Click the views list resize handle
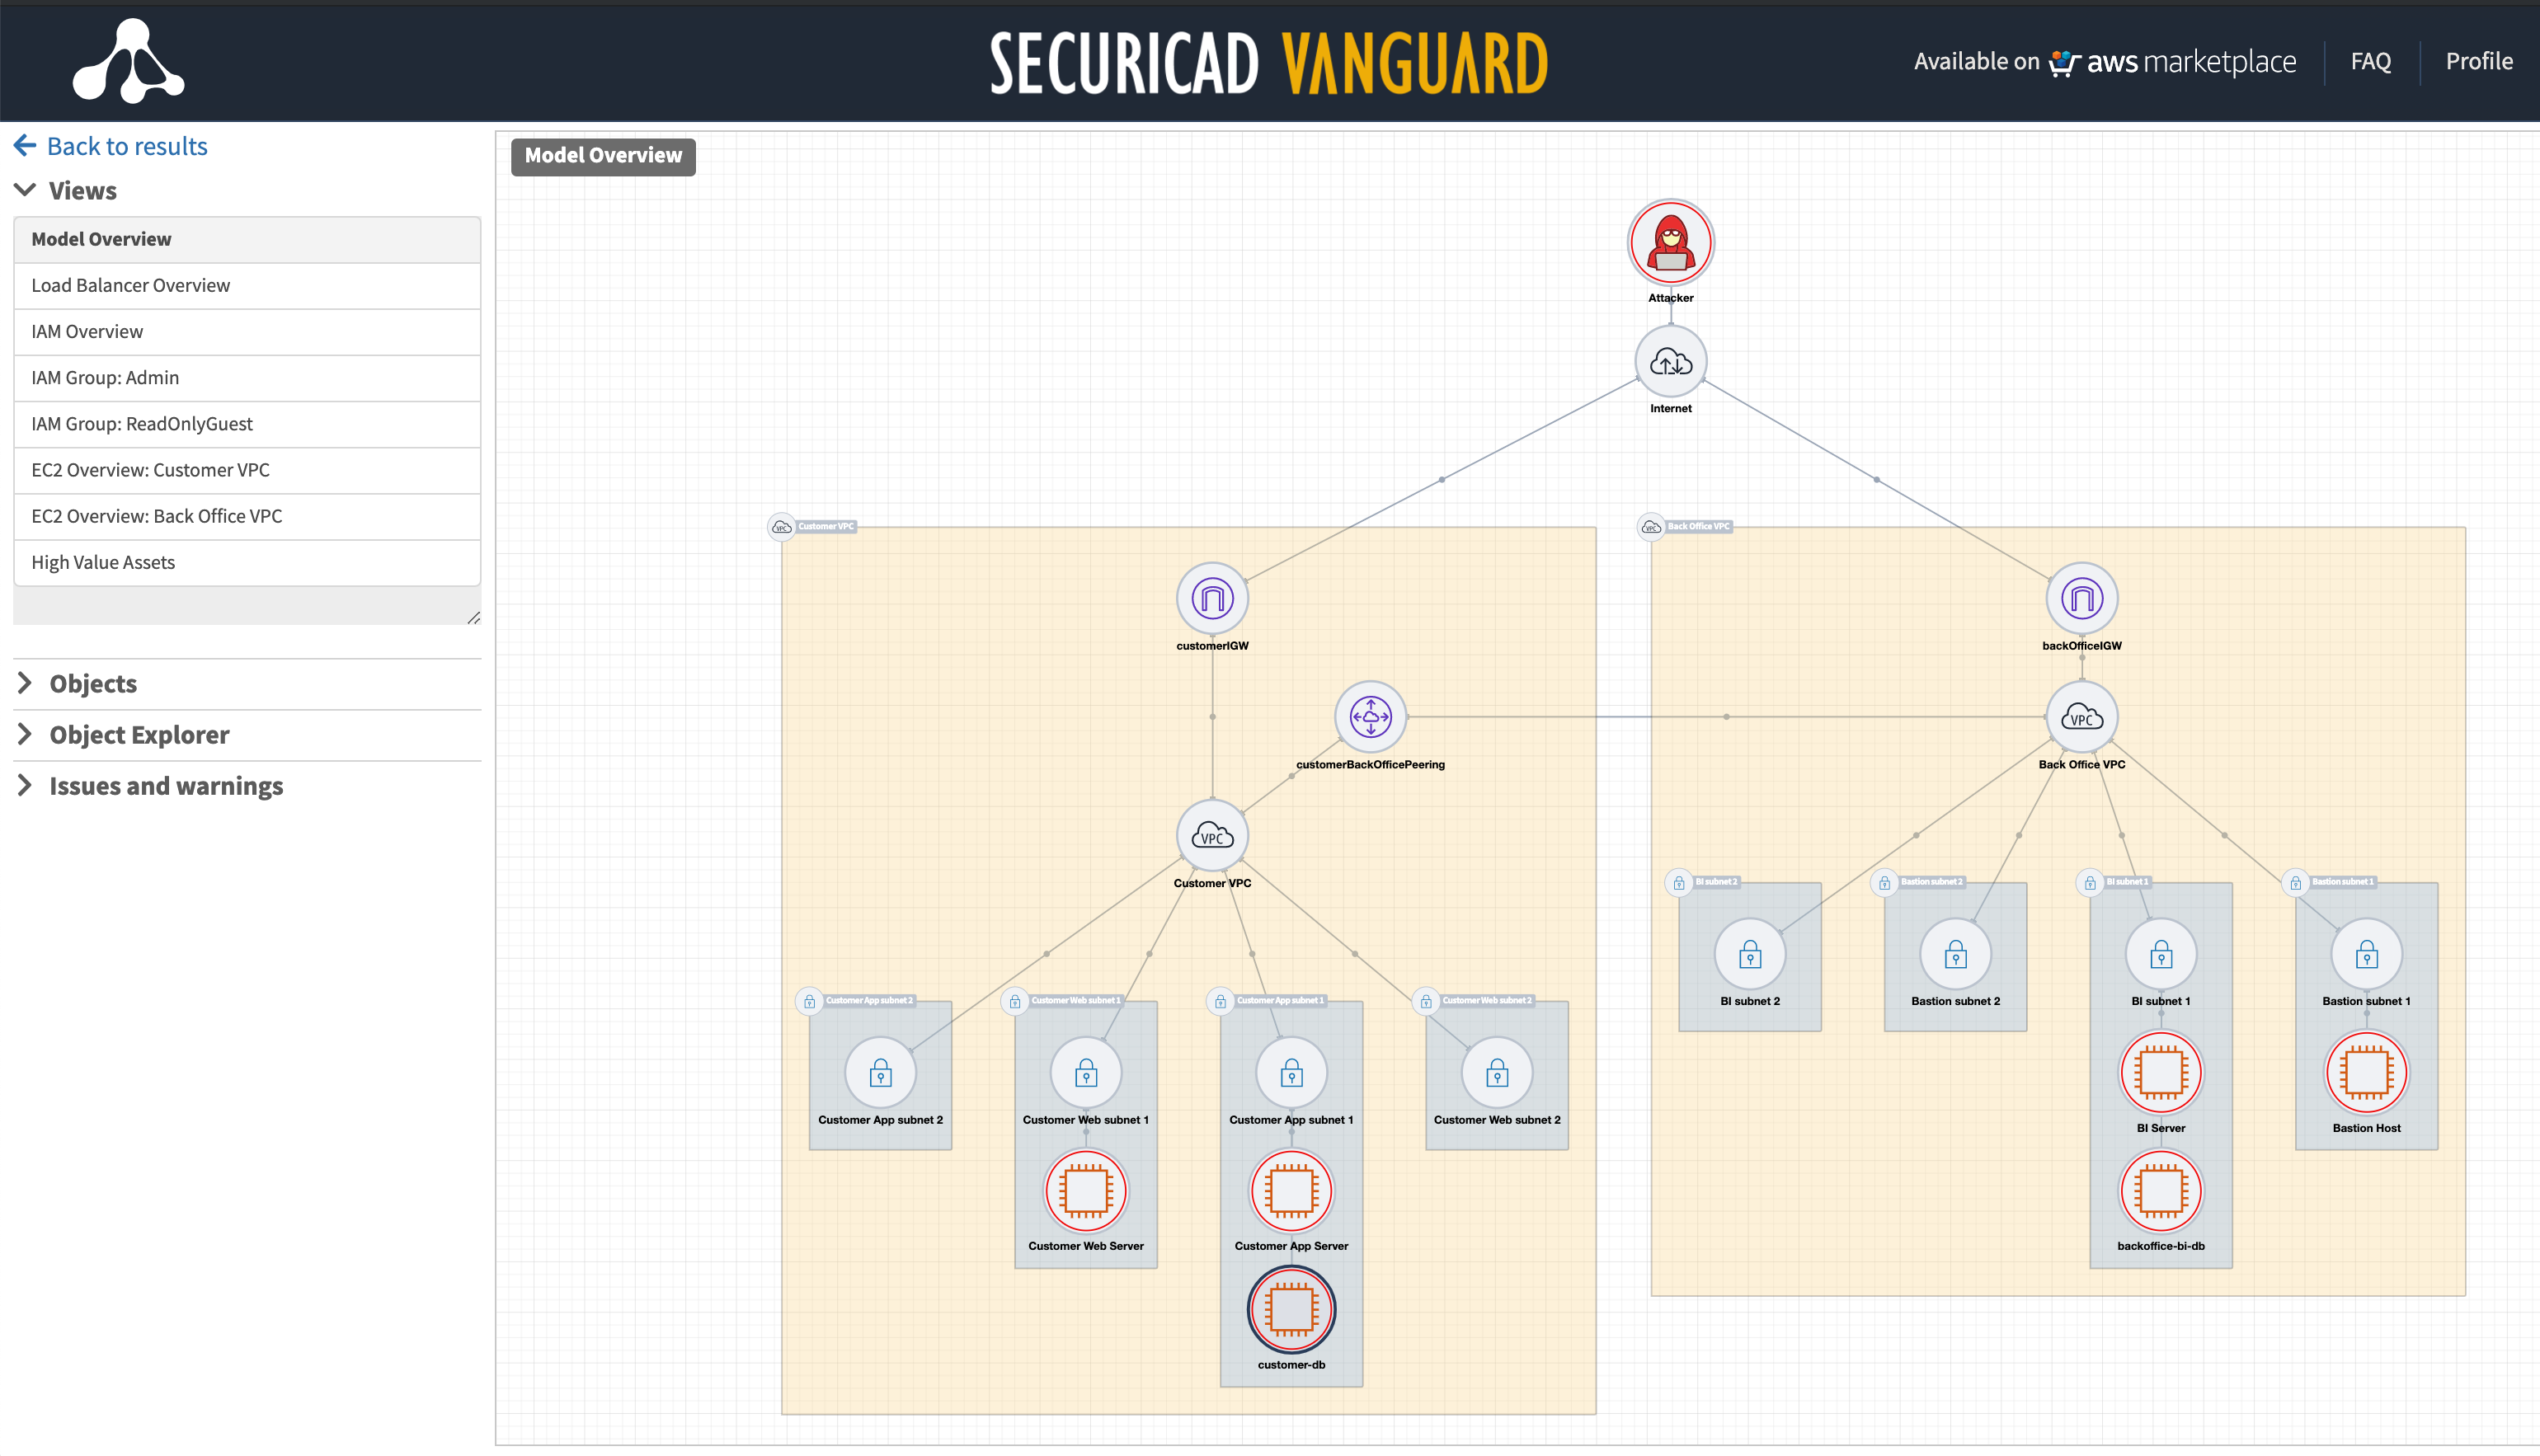Image resolution: width=2540 pixels, height=1456 pixels. coord(474,618)
